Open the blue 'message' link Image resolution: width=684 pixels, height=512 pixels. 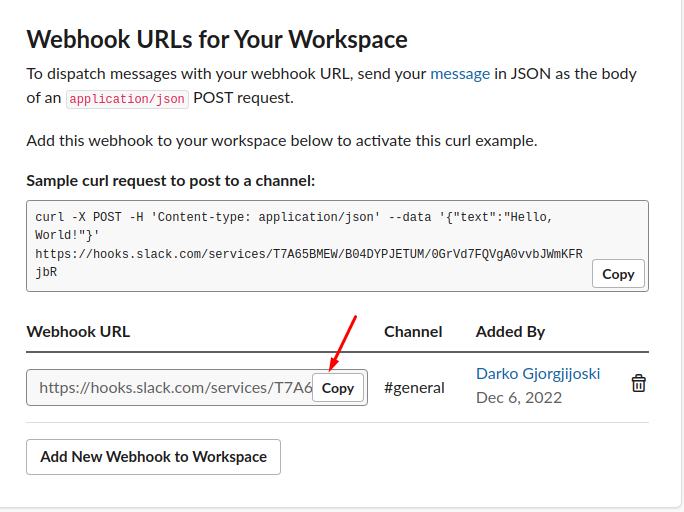(x=460, y=74)
